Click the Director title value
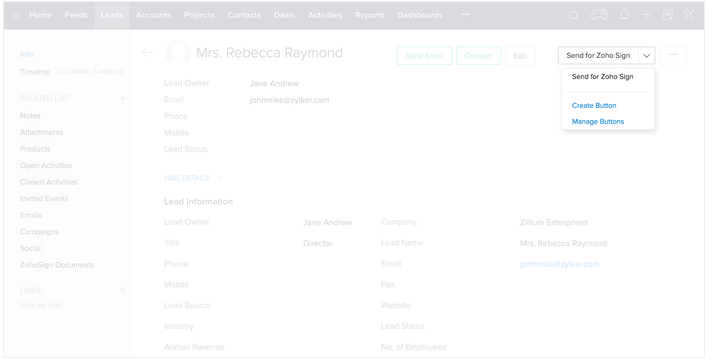712x361 pixels. coord(318,243)
